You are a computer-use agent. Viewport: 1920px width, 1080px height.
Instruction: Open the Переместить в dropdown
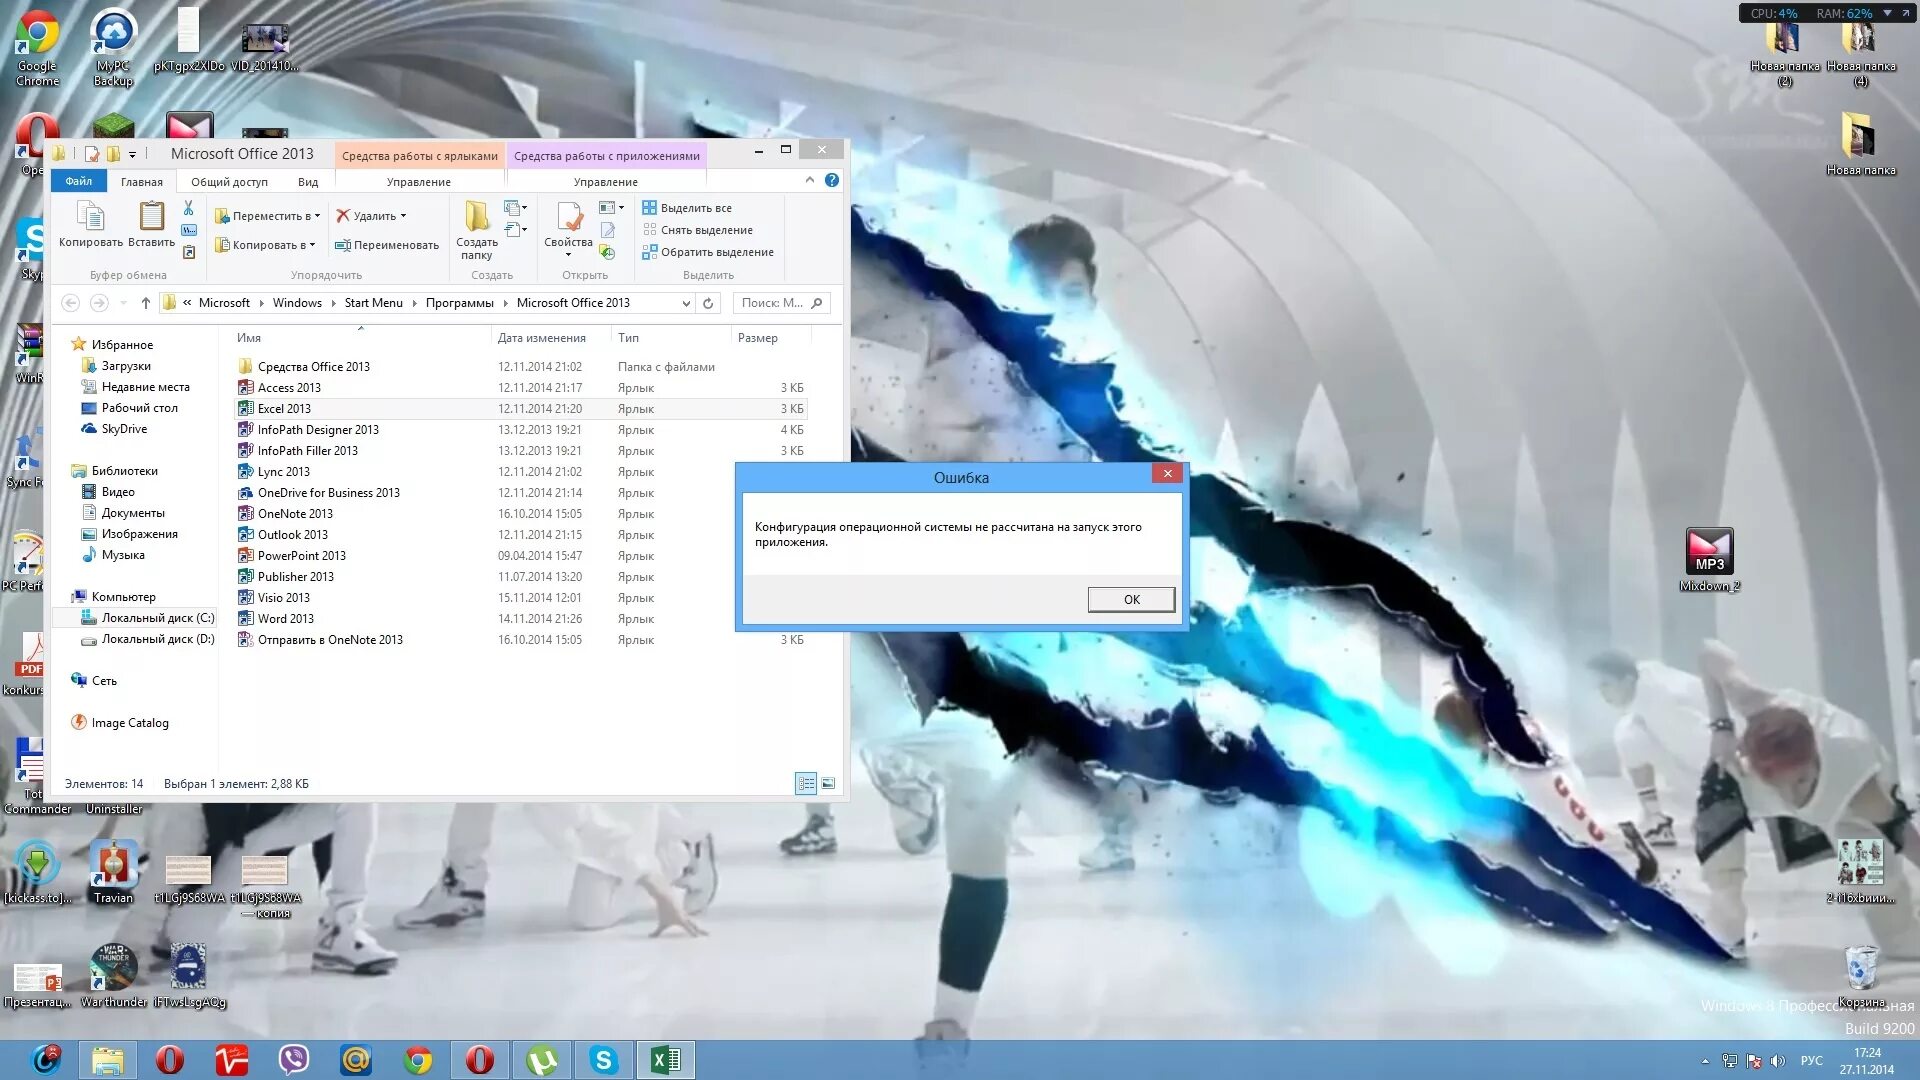(268, 216)
